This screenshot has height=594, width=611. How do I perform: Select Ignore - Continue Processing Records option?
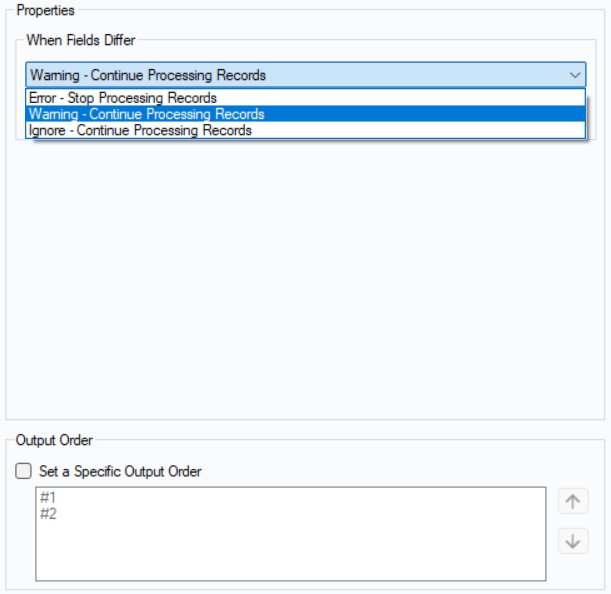pos(140,130)
